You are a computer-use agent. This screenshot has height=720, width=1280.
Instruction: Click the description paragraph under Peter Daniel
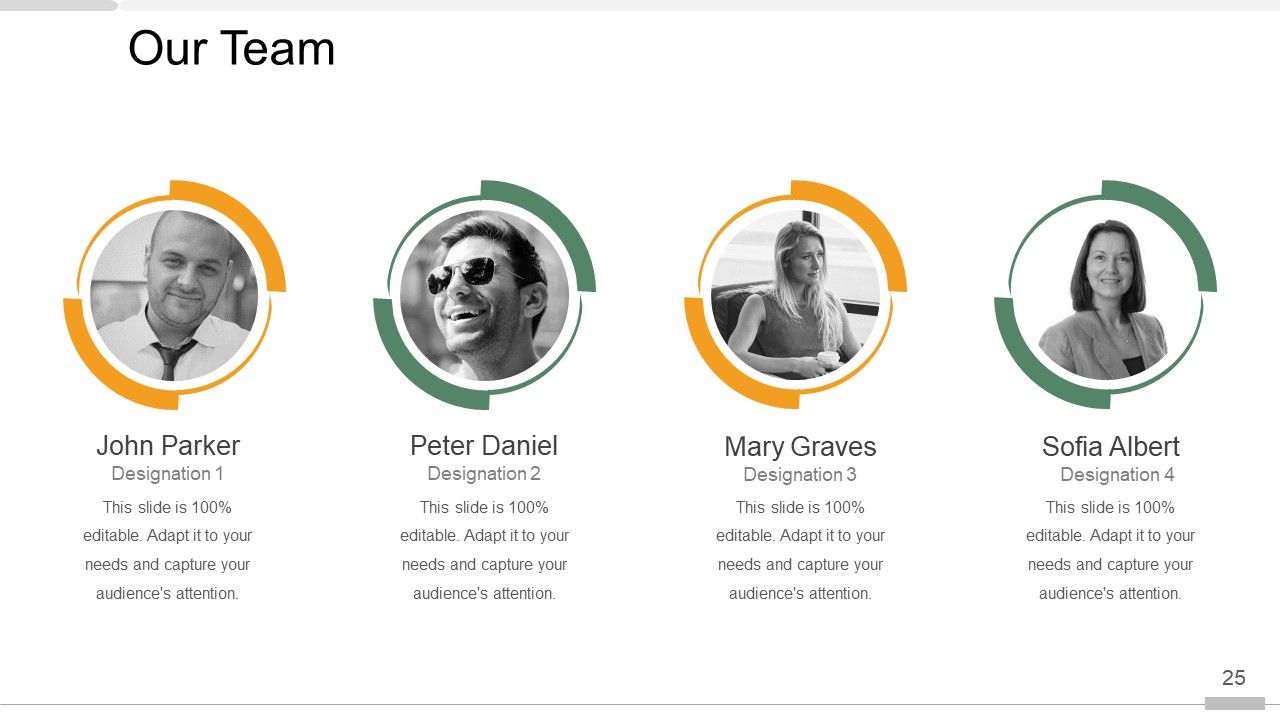[x=484, y=550]
